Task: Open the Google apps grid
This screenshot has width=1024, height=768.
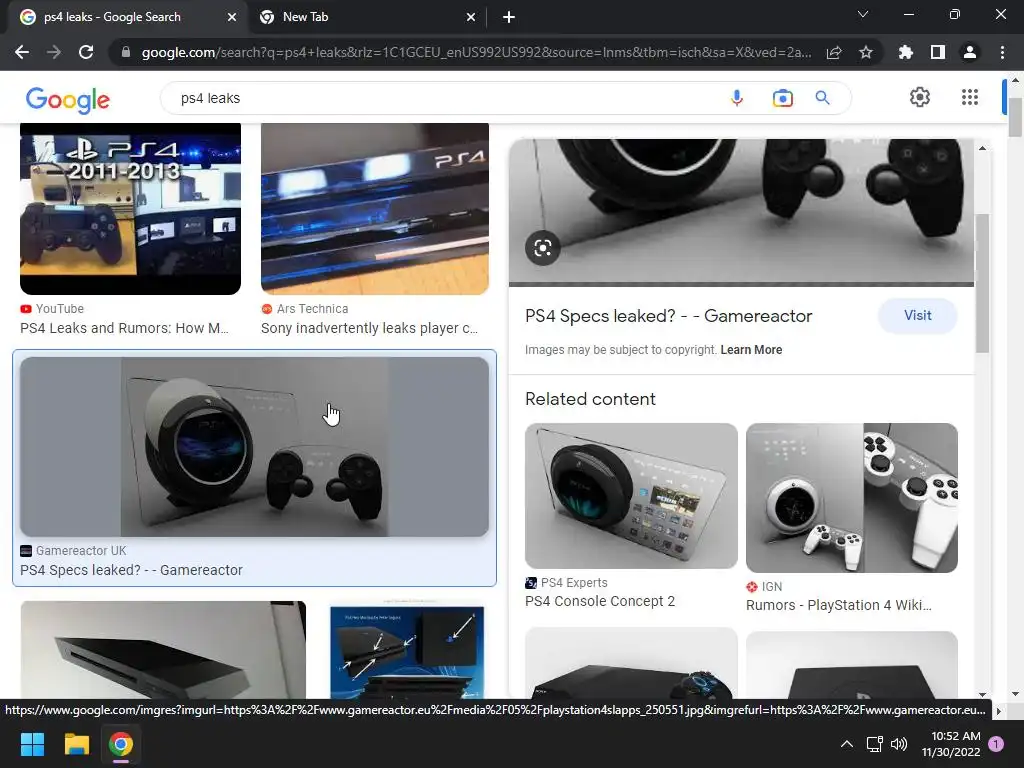Action: 970,97
